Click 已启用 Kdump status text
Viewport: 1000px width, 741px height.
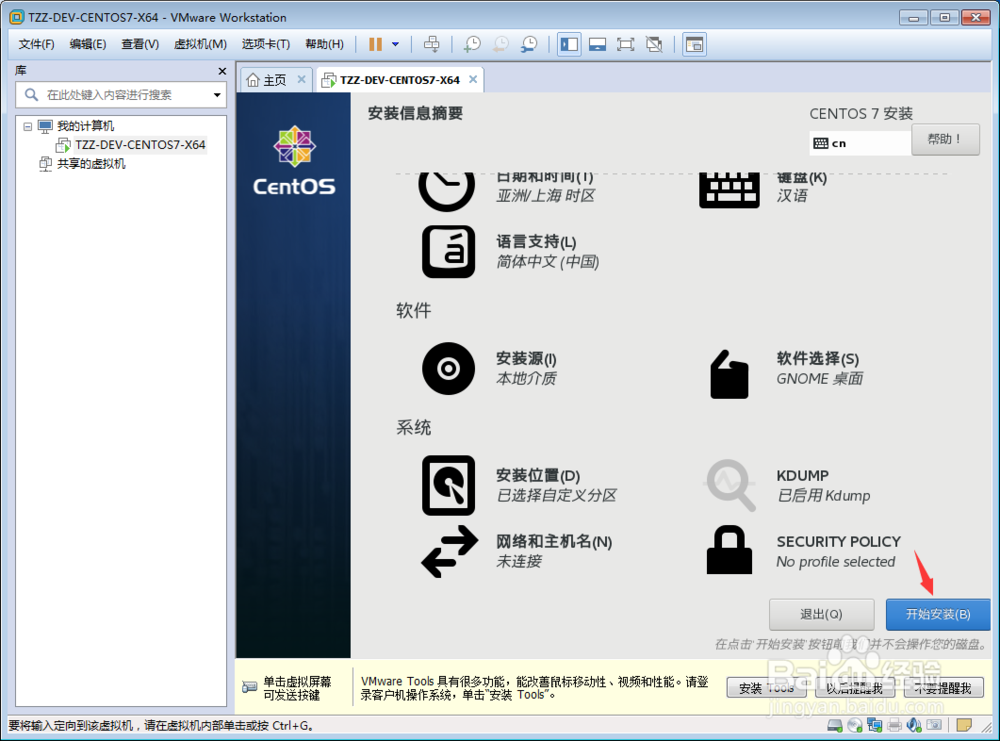tap(823, 495)
